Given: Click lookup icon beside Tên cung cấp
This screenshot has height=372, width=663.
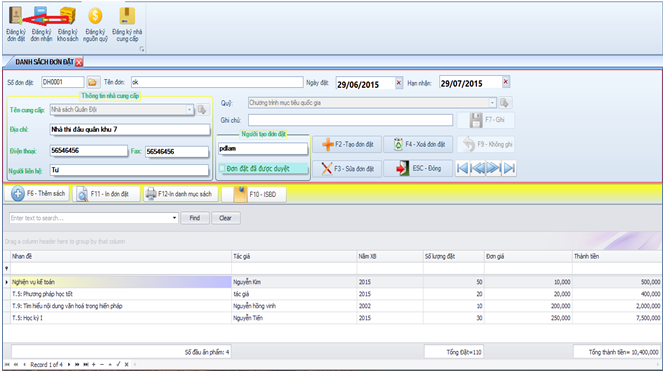Looking at the screenshot, I should (x=202, y=109).
